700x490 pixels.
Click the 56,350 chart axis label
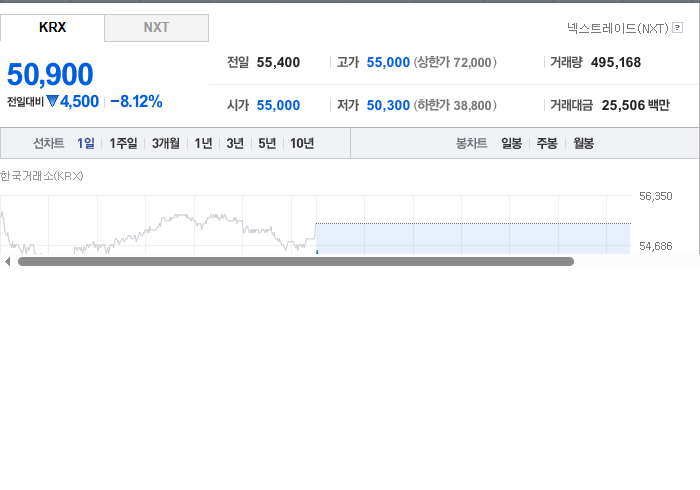[x=655, y=196]
